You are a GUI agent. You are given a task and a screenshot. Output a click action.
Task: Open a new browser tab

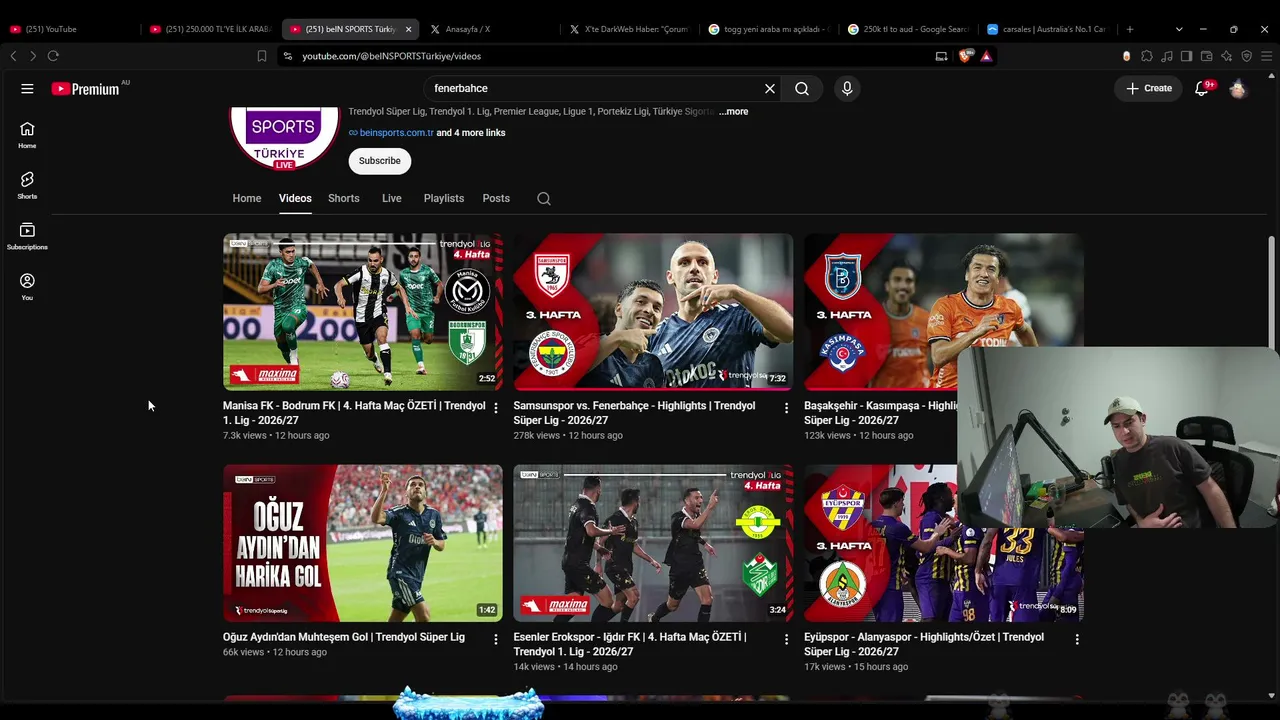[x=1130, y=29]
